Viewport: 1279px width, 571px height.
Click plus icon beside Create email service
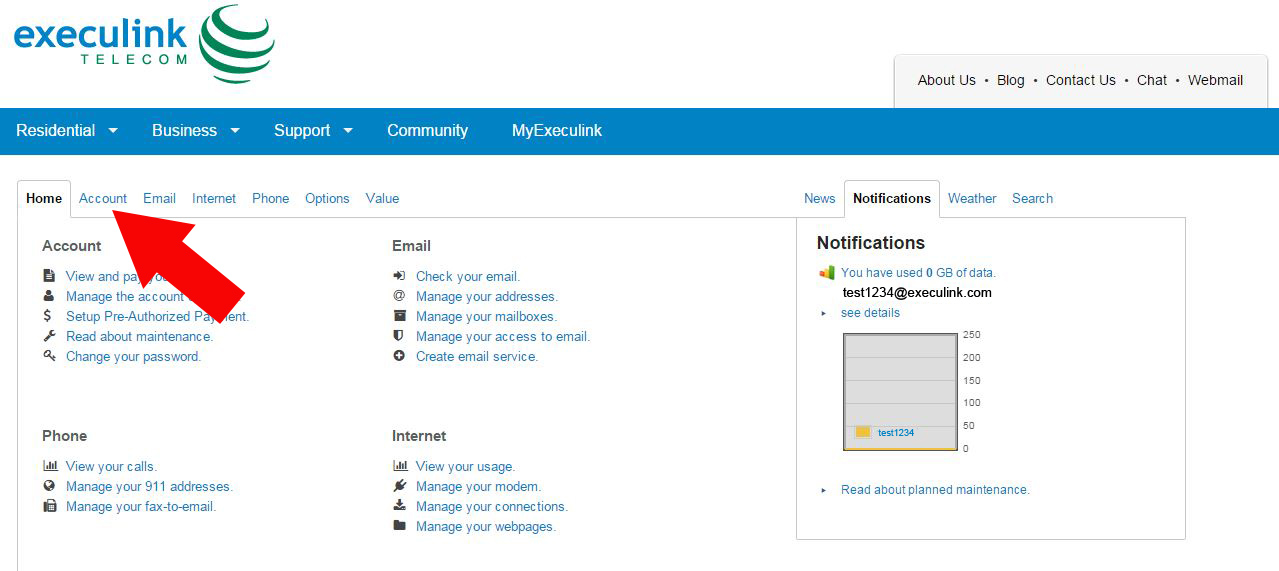pos(399,356)
